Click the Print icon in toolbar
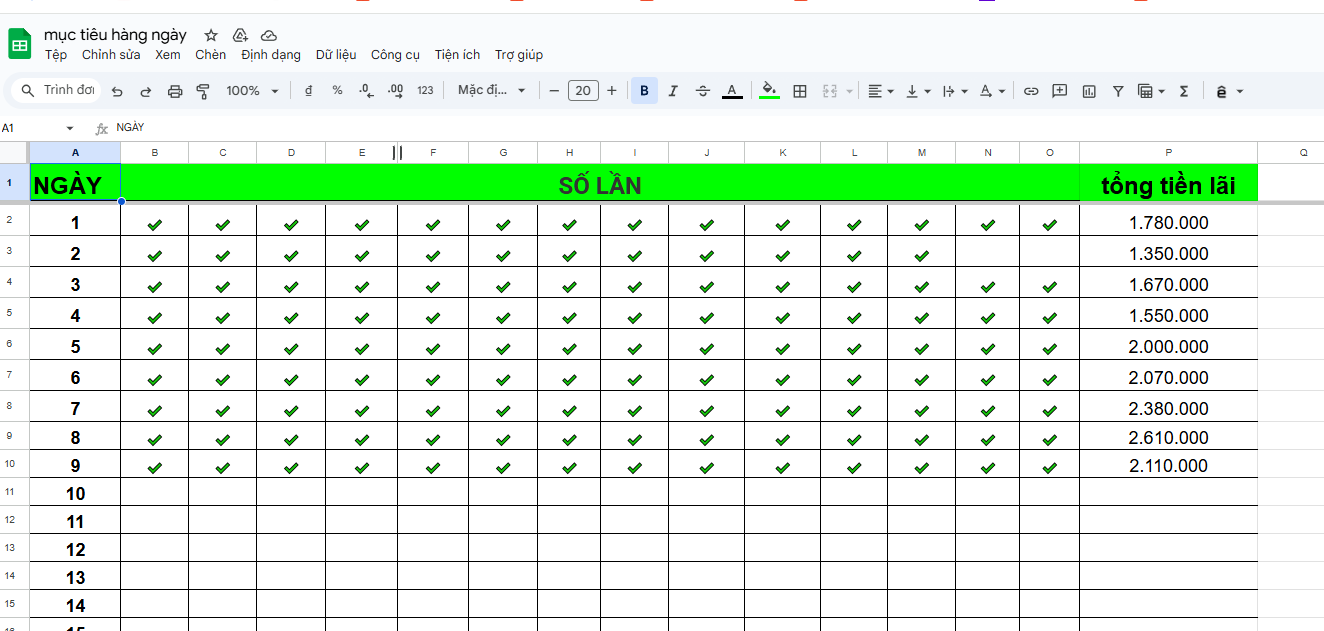Screen dimensions: 1324x631 pos(175,91)
